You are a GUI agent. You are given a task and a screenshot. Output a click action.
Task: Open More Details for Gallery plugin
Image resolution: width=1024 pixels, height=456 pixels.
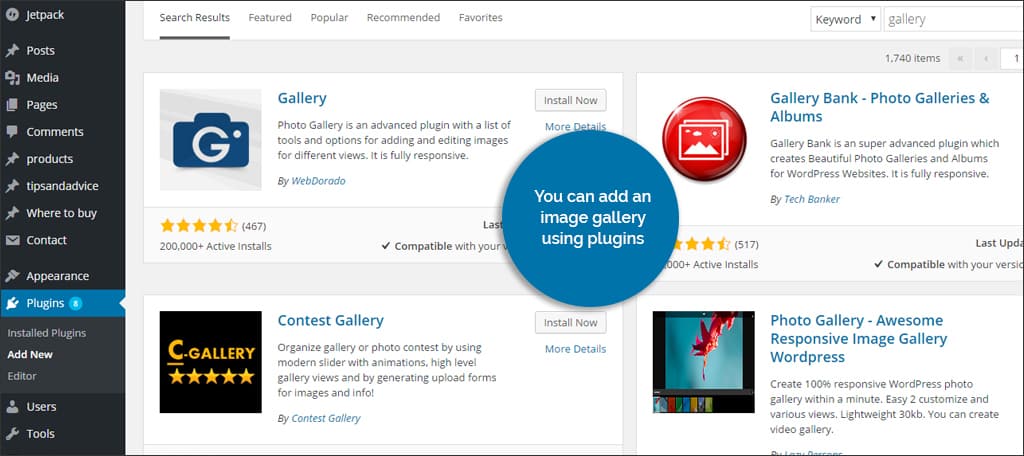click(x=575, y=127)
